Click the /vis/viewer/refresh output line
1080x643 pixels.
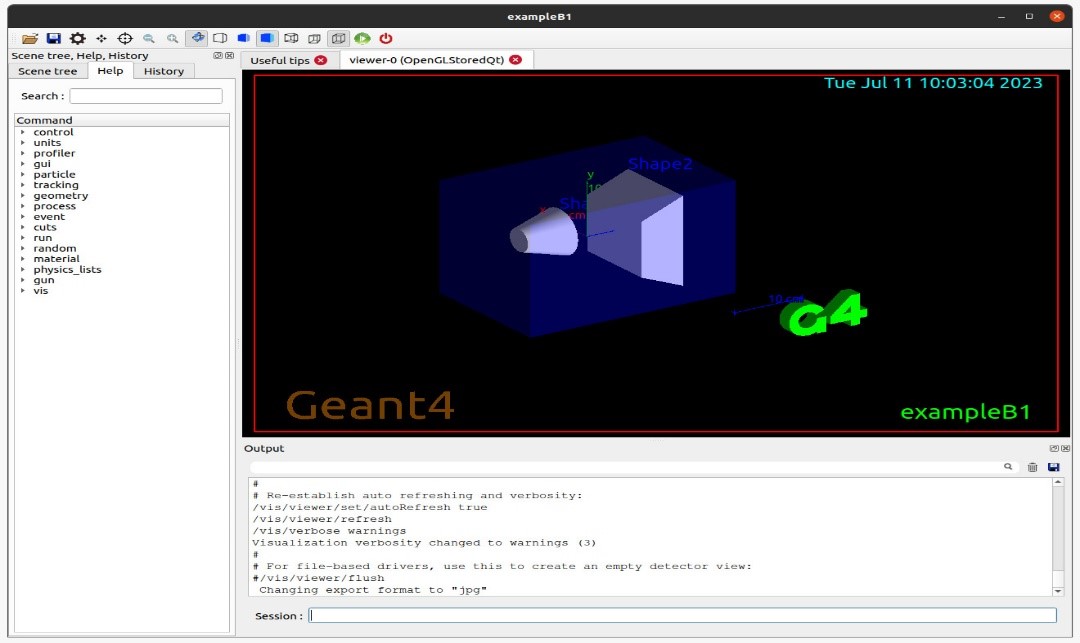click(x=322, y=519)
